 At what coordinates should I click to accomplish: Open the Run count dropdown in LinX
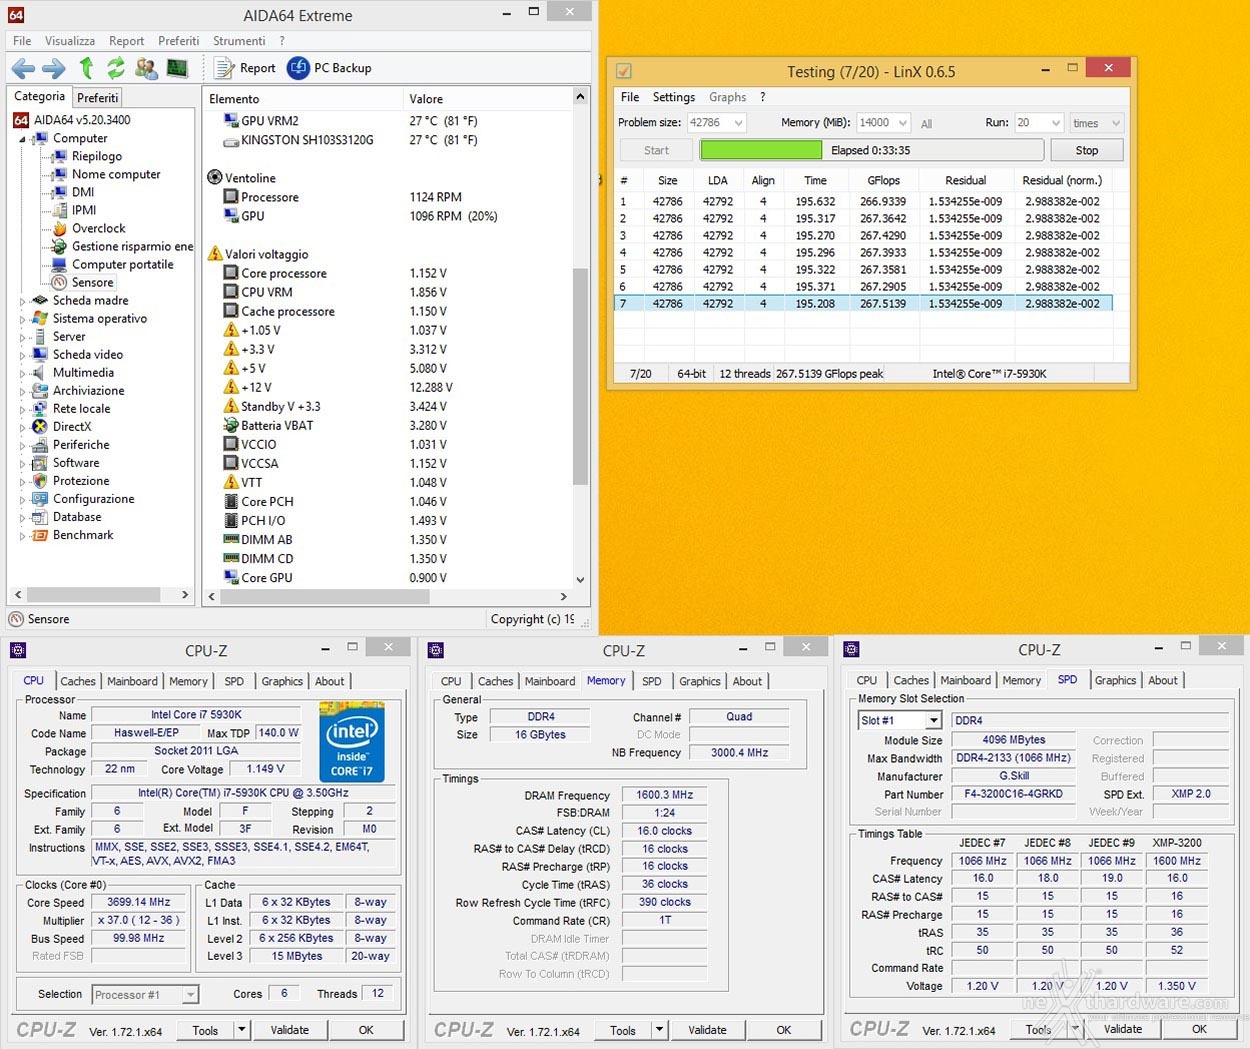1055,123
